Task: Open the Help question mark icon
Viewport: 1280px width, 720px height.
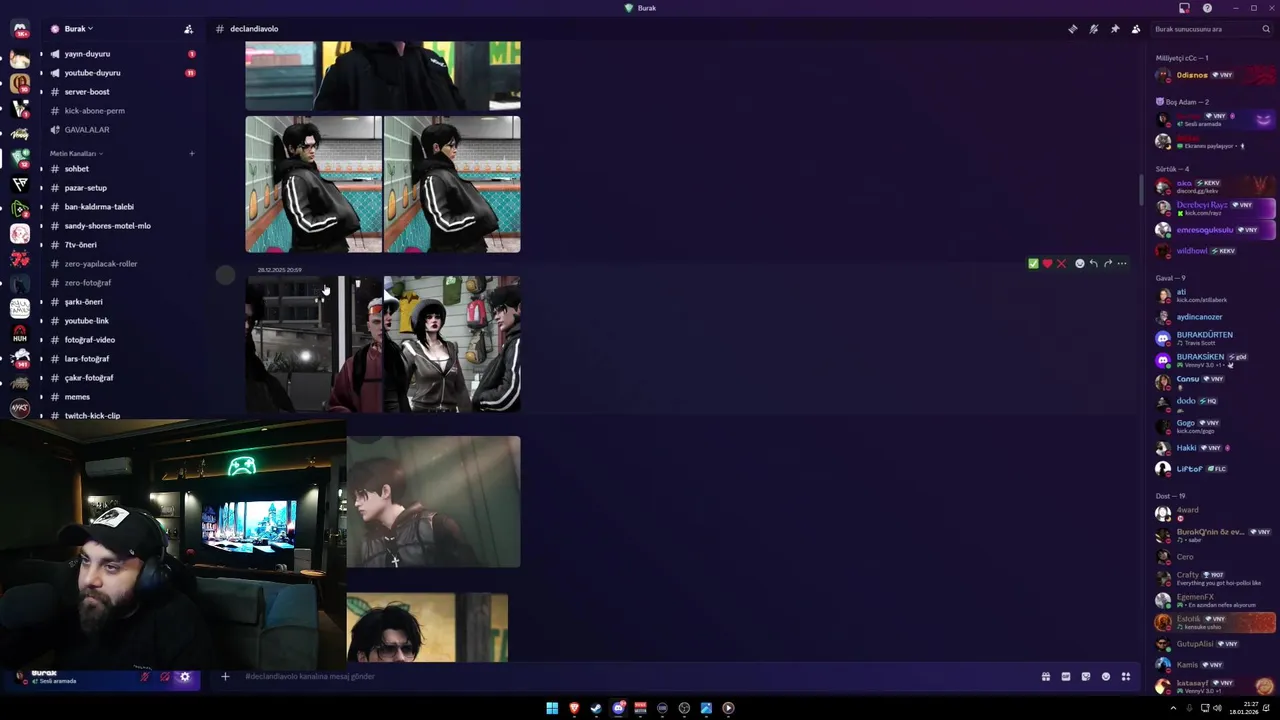Action: [x=1207, y=8]
